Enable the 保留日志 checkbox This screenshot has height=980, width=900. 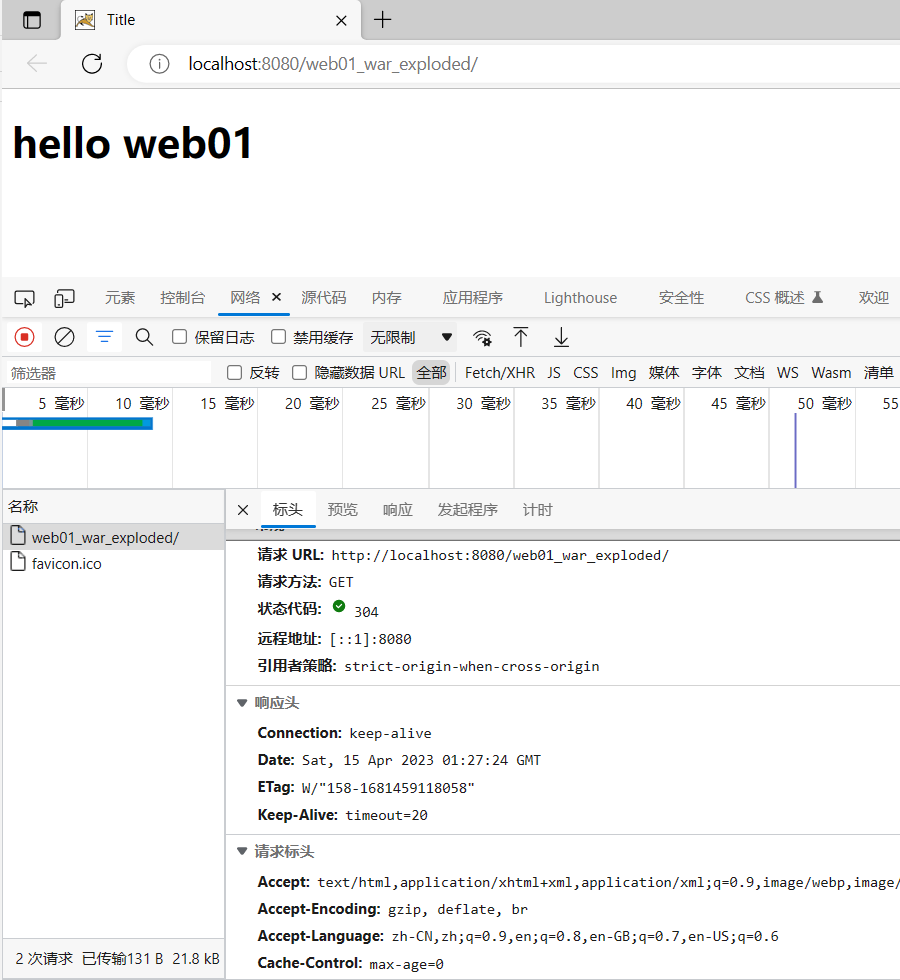point(180,337)
